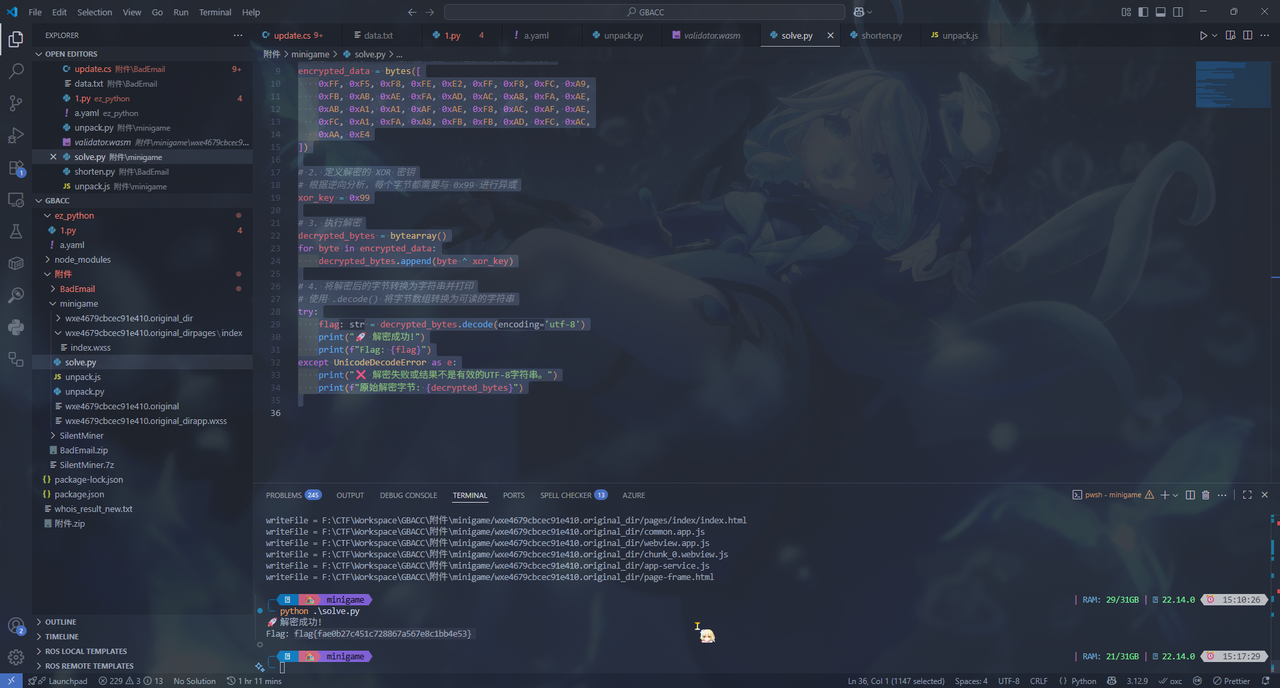Open the Source Control view
This screenshot has height=688, width=1280.
click(x=16, y=103)
